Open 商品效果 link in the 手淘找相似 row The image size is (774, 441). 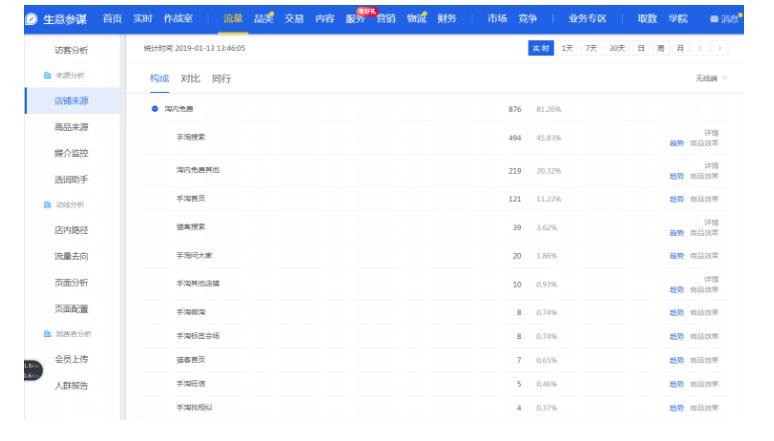[x=704, y=408]
